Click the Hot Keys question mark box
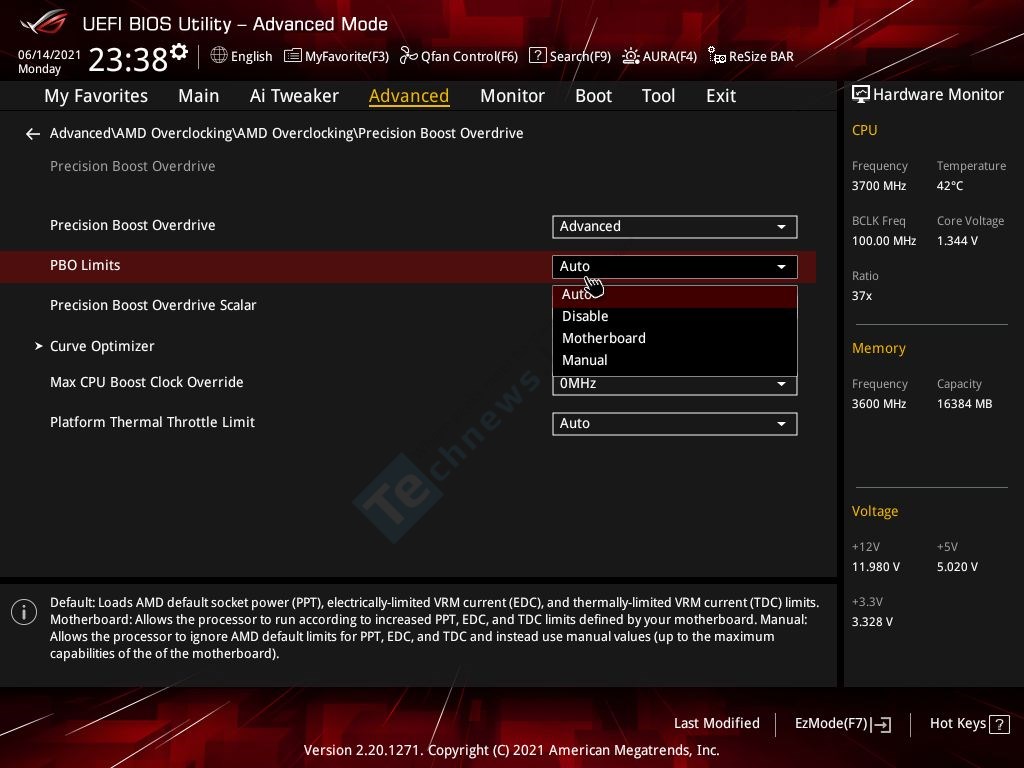Screen dimensions: 1024x768 click(x=999, y=724)
